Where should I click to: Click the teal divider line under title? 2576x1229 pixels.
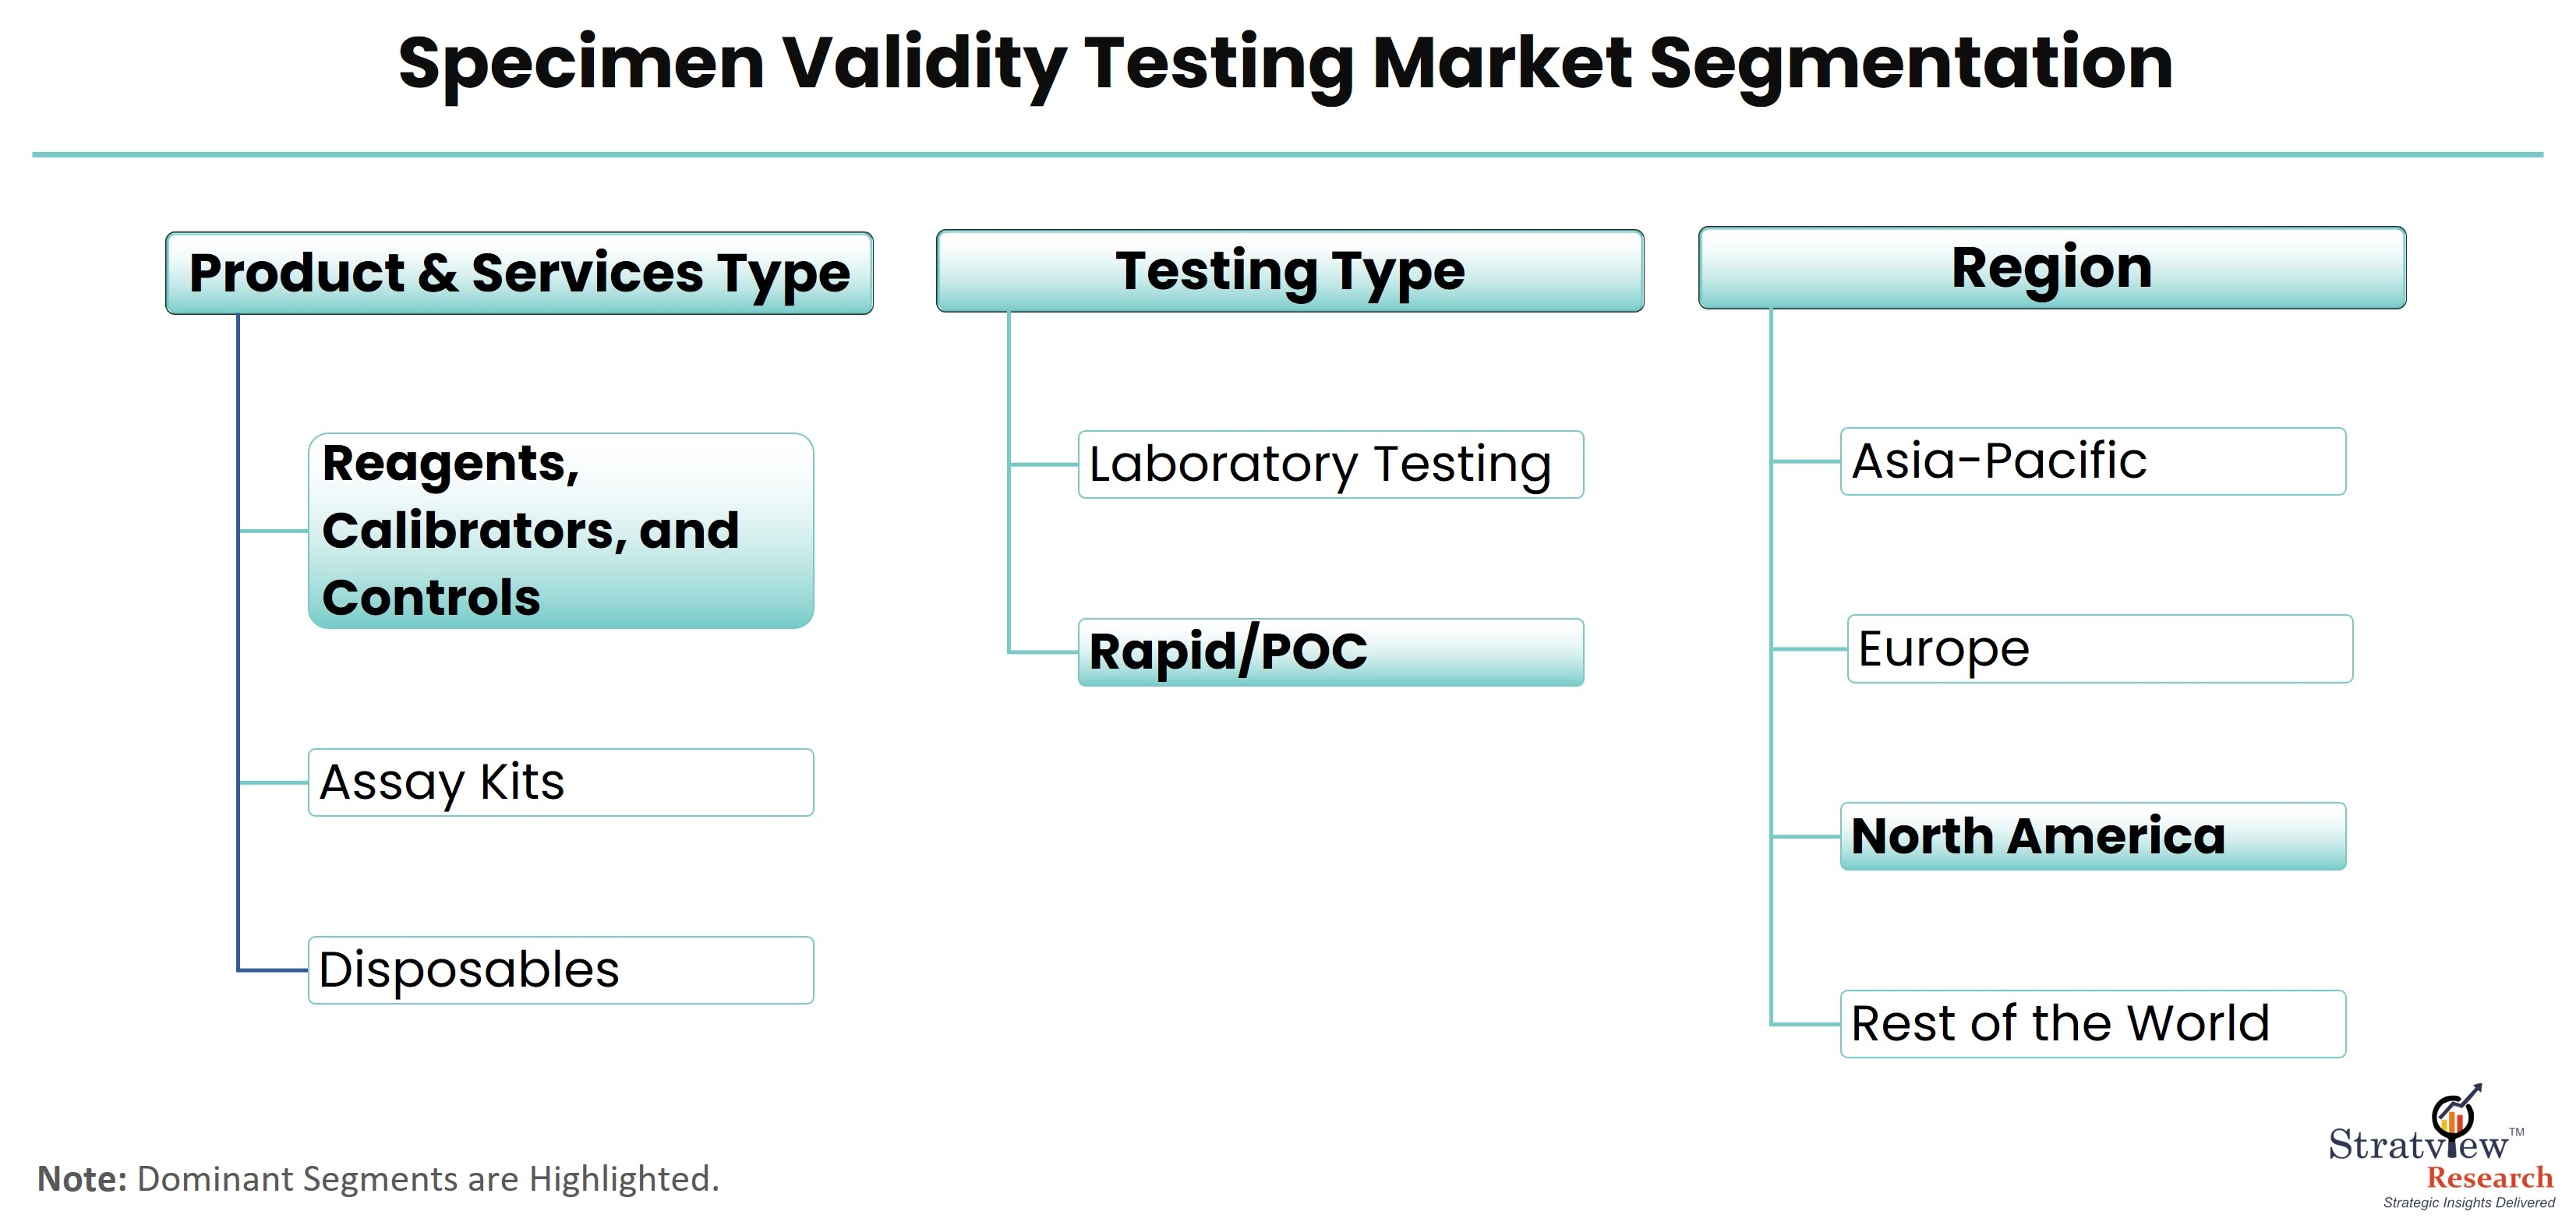[1288, 155]
